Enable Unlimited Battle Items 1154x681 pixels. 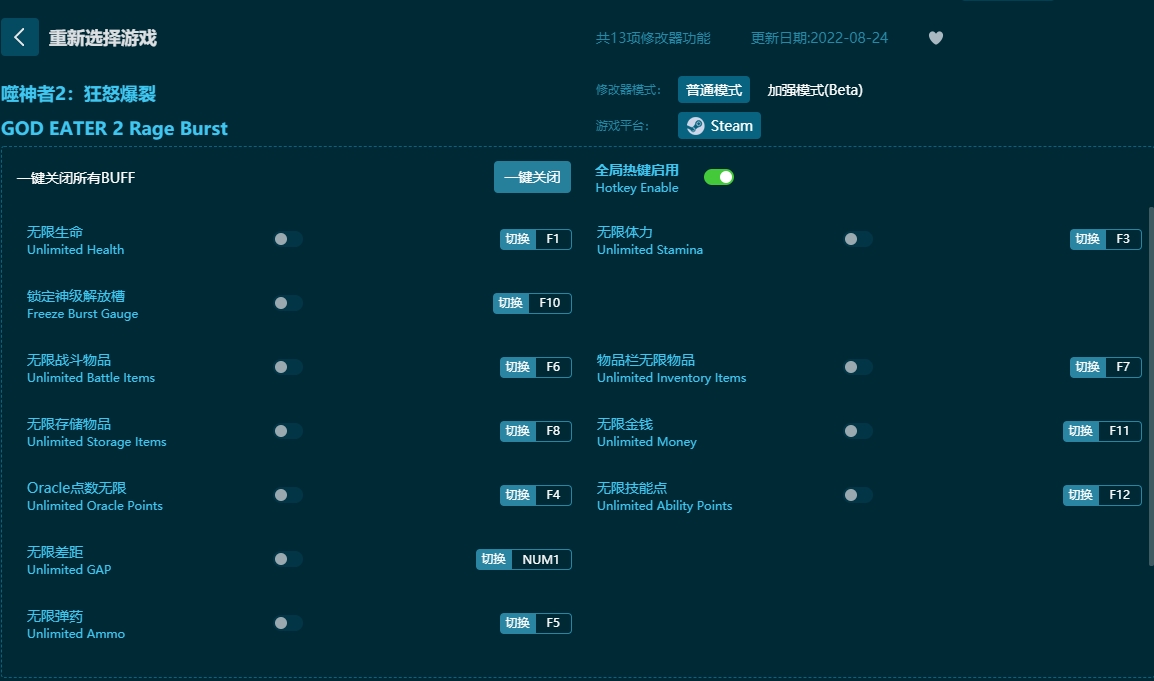tap(288, 367)
